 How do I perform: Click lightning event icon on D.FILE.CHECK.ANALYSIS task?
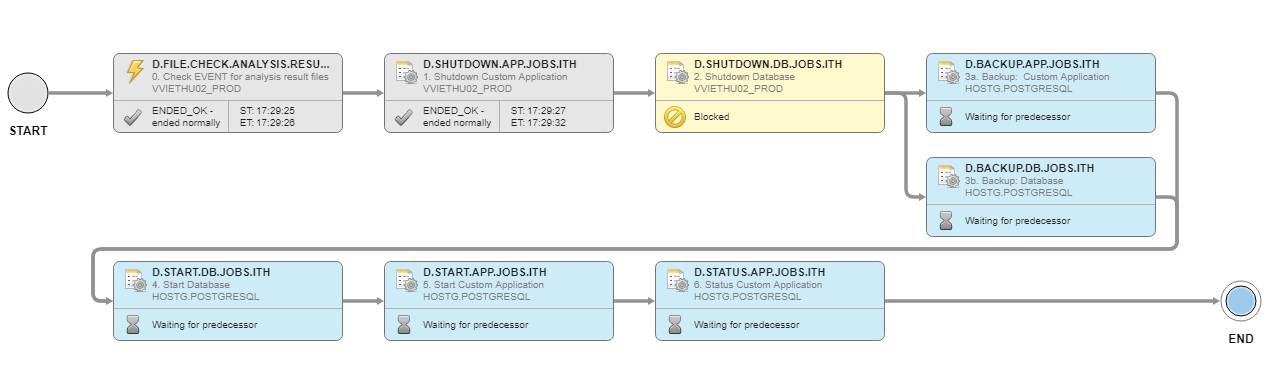(135, 73)
